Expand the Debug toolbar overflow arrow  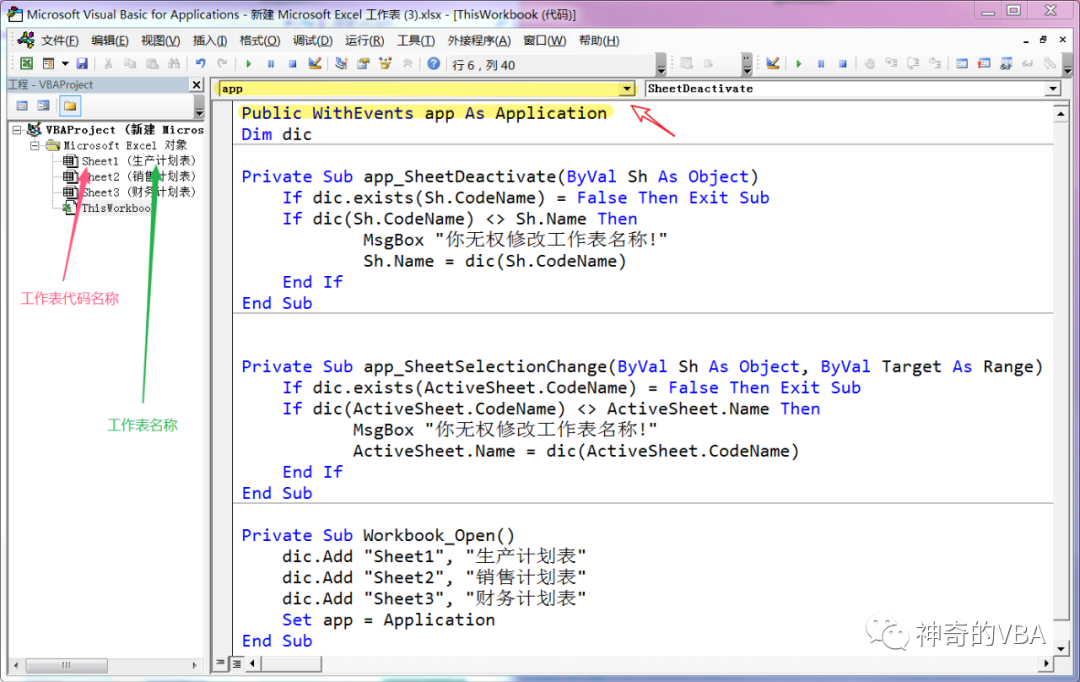[1067, 65]
